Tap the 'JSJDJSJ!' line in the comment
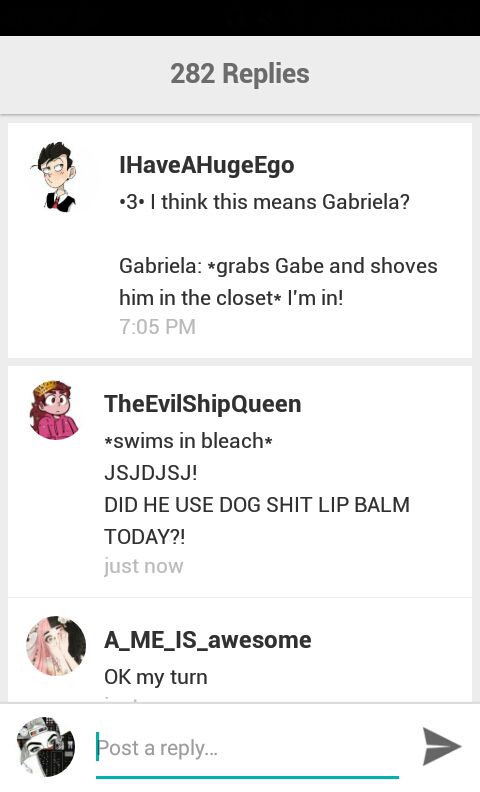The width and height of the screenshot is (480, 792). point(151,473)
